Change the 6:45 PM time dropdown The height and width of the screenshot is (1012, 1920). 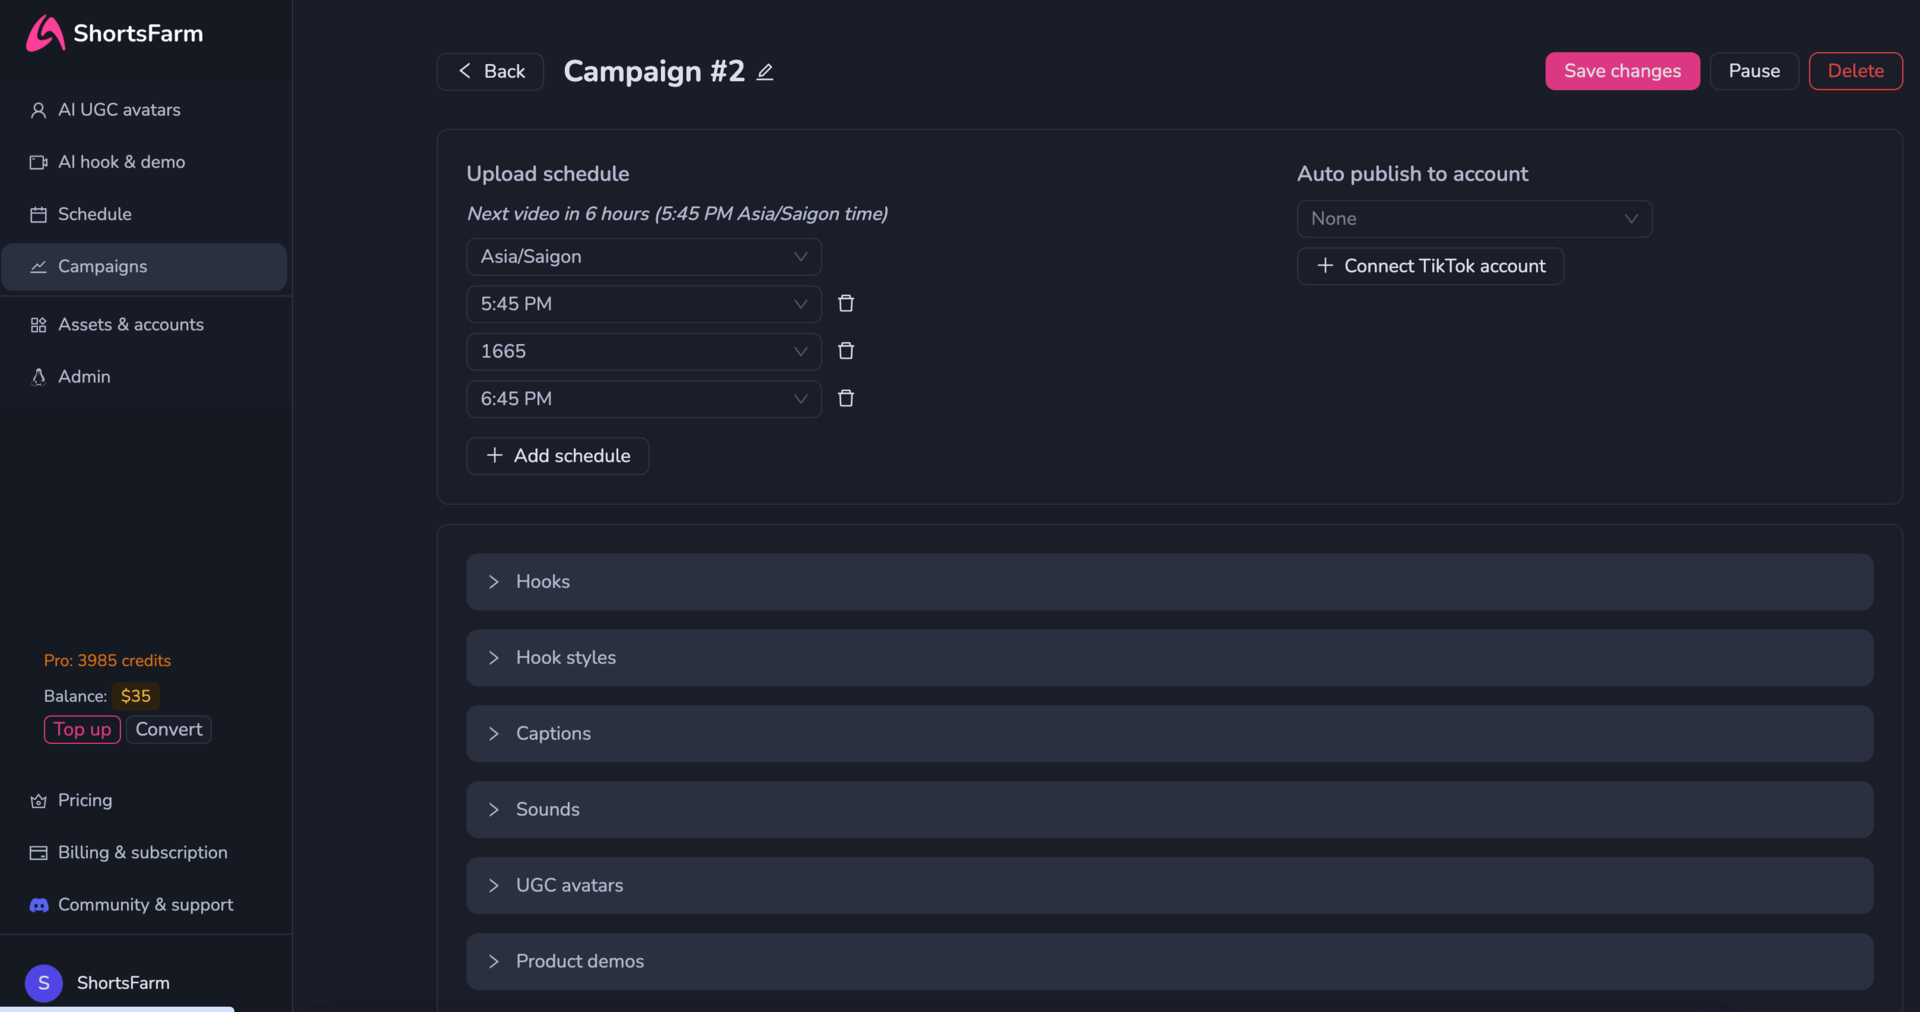pos(643,399)
